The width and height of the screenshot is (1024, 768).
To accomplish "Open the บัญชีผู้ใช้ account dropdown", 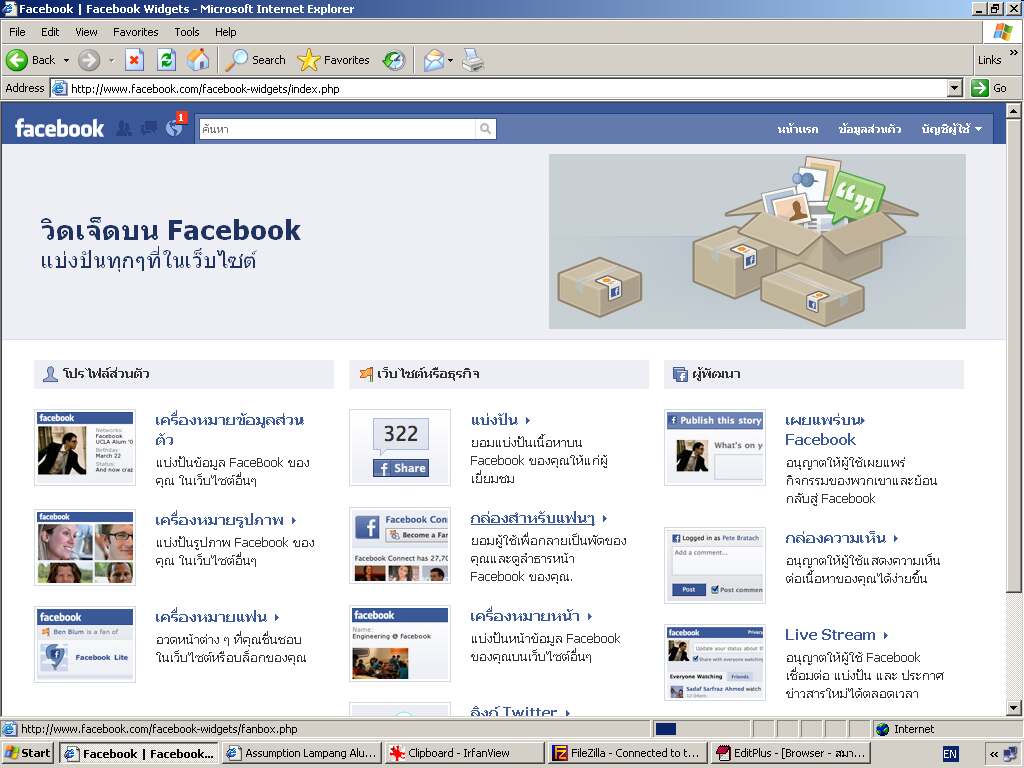I will (951, 129).
